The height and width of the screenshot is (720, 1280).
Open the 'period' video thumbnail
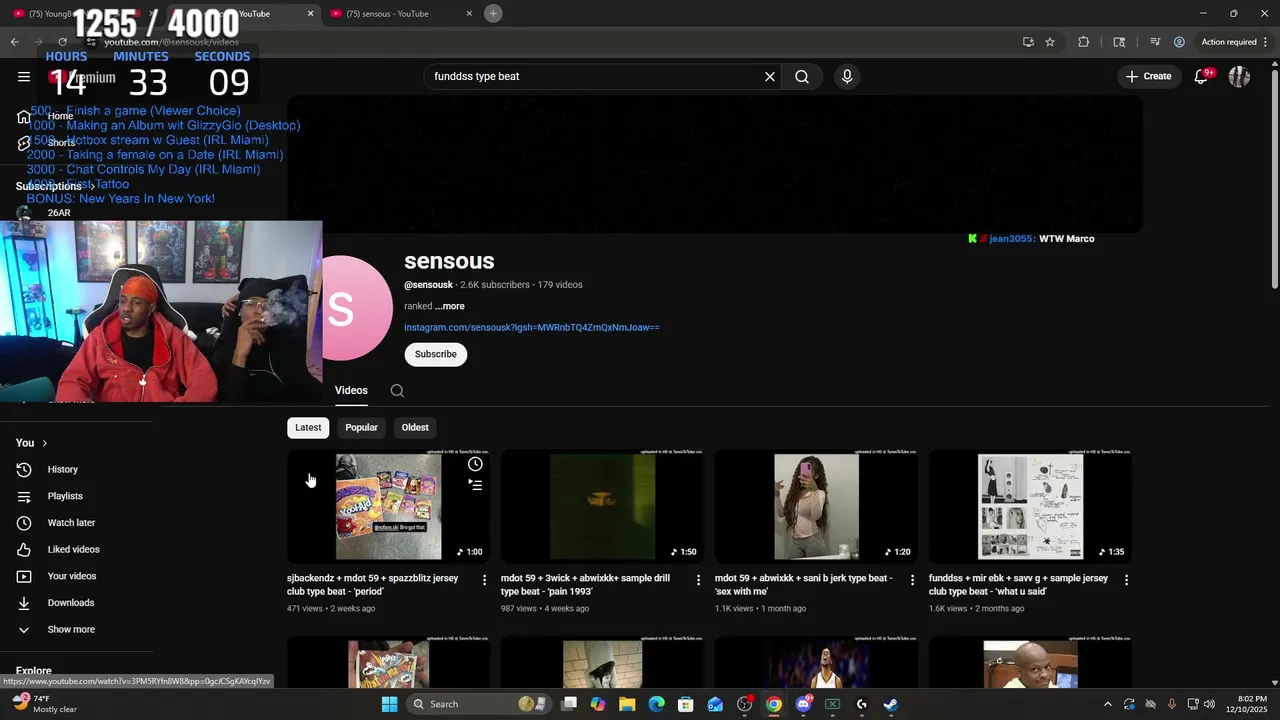[388, 506]
